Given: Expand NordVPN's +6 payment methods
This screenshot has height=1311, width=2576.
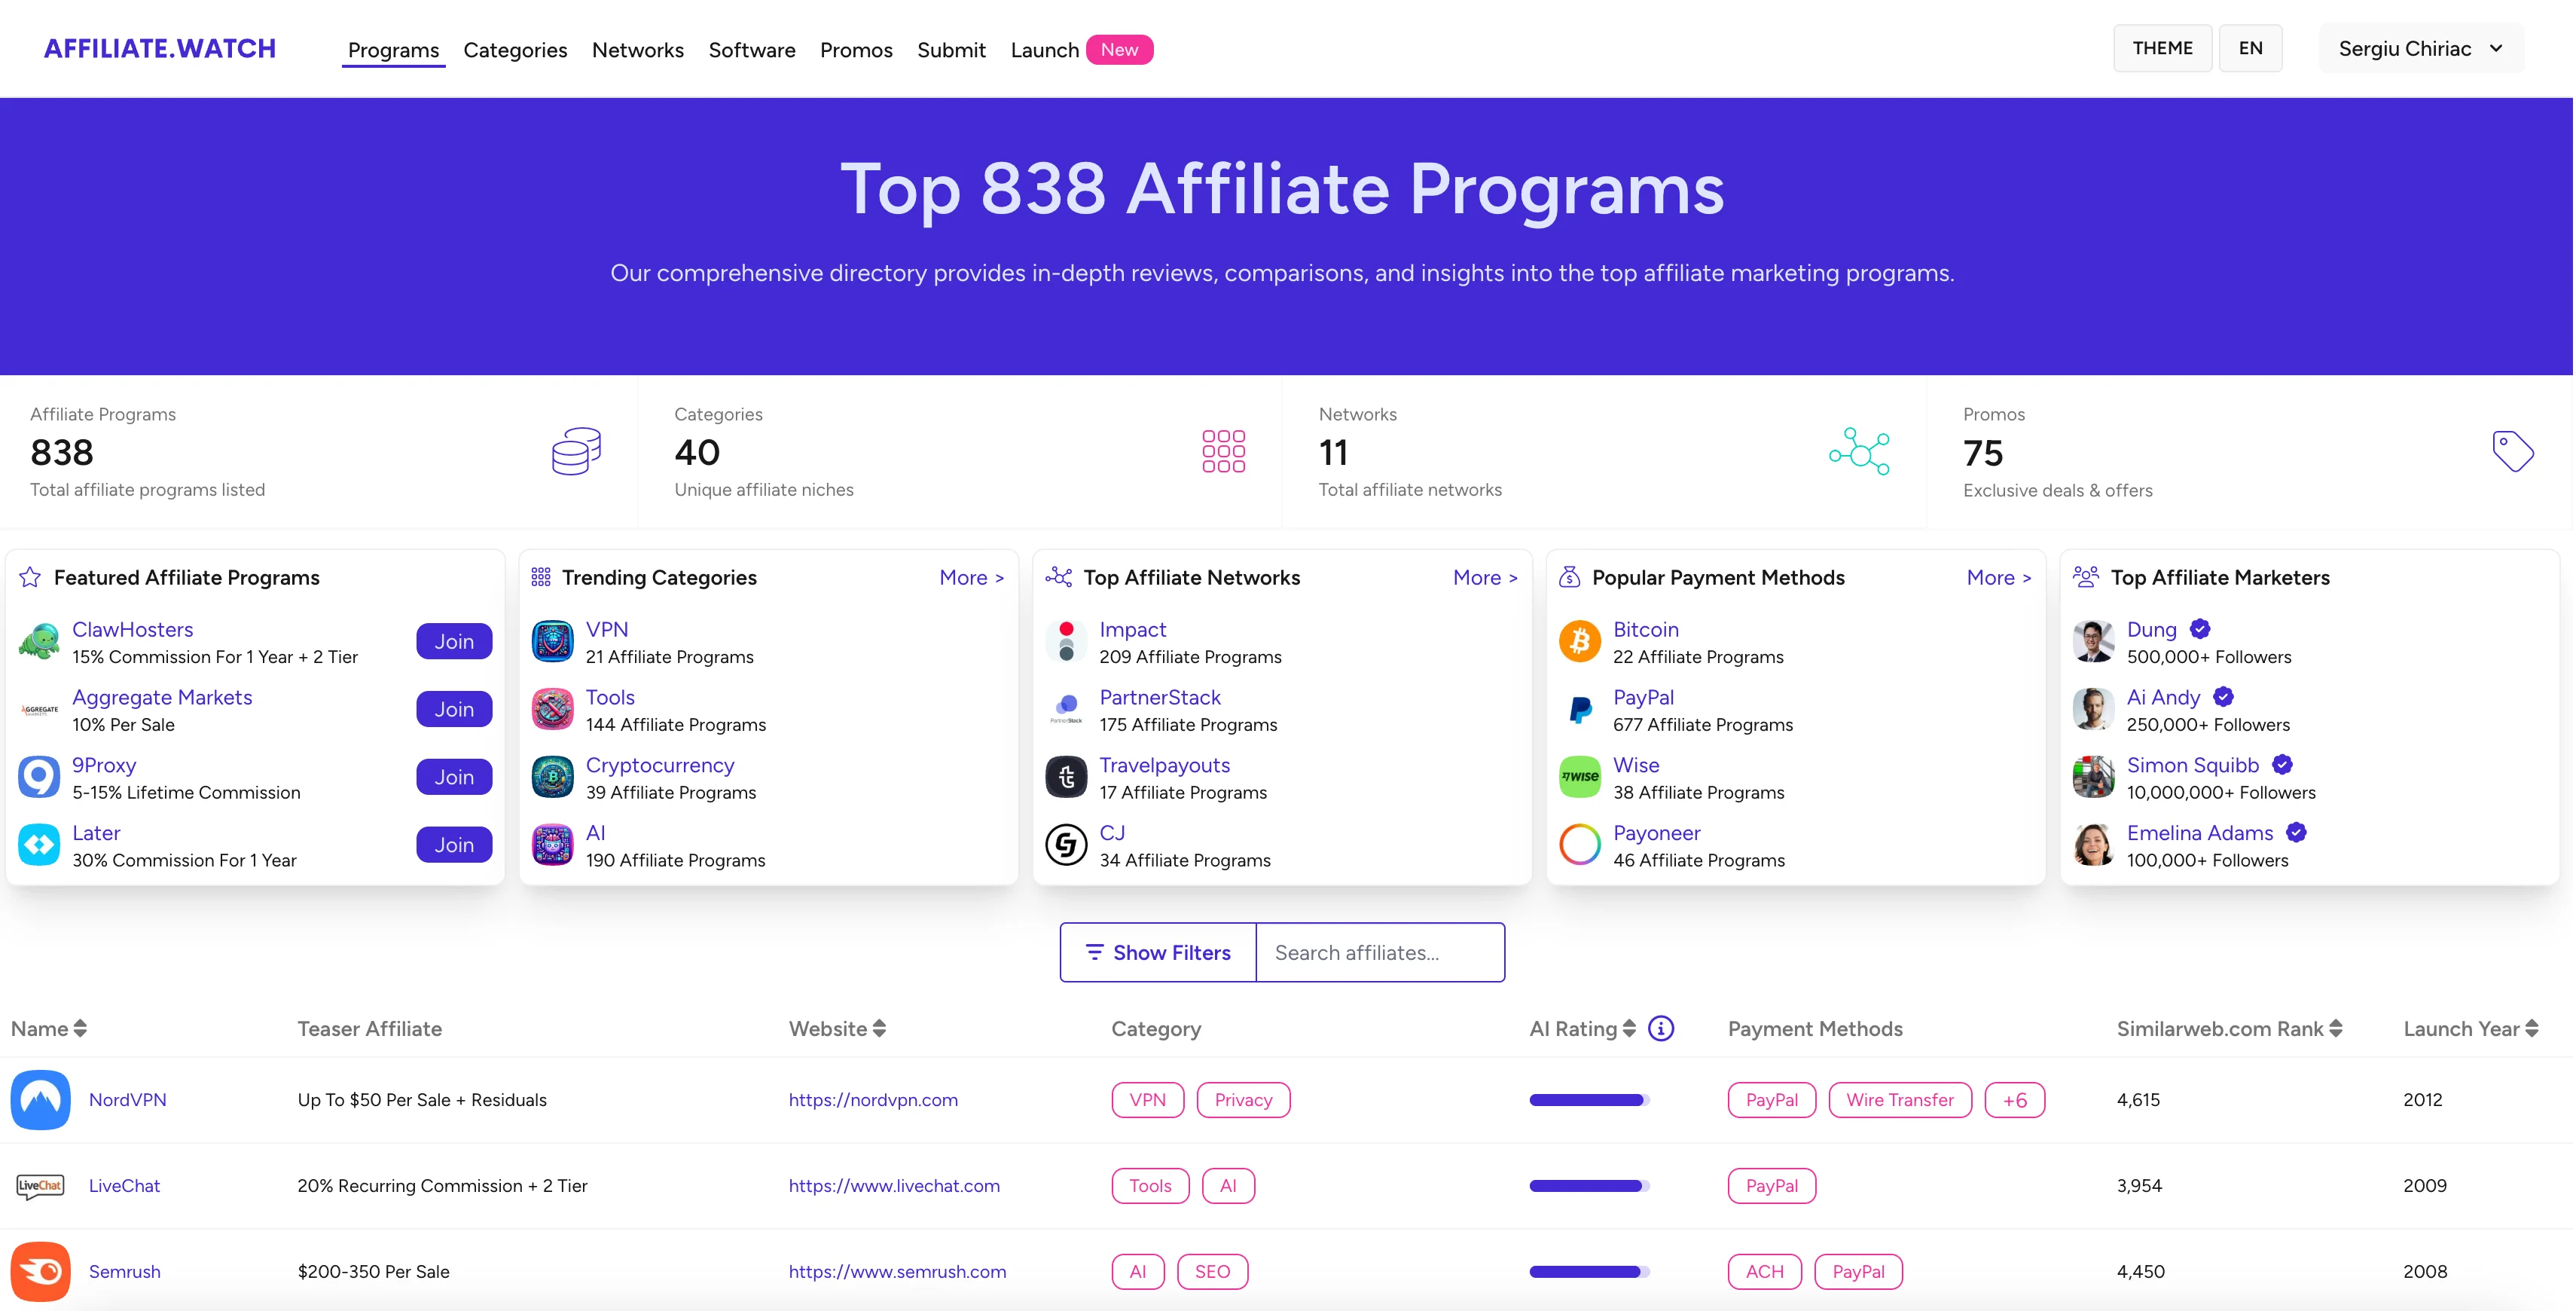Looking at the screenshot, I should point(2014,1100).
